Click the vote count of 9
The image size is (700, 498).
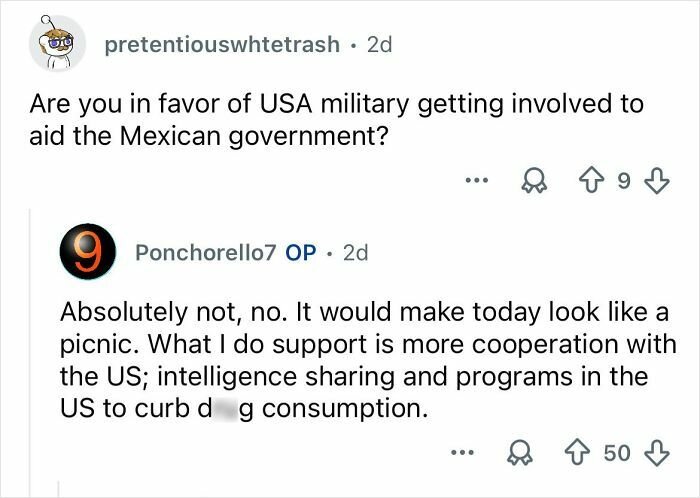(x=625, y=182)
